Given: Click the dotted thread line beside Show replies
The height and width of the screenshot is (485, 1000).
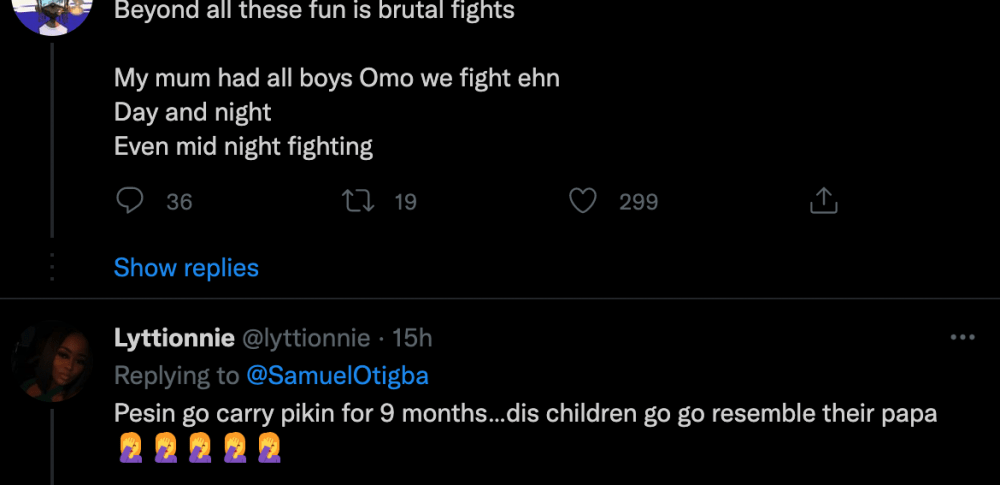Looking at the screenshot, I should click(52, 268).
